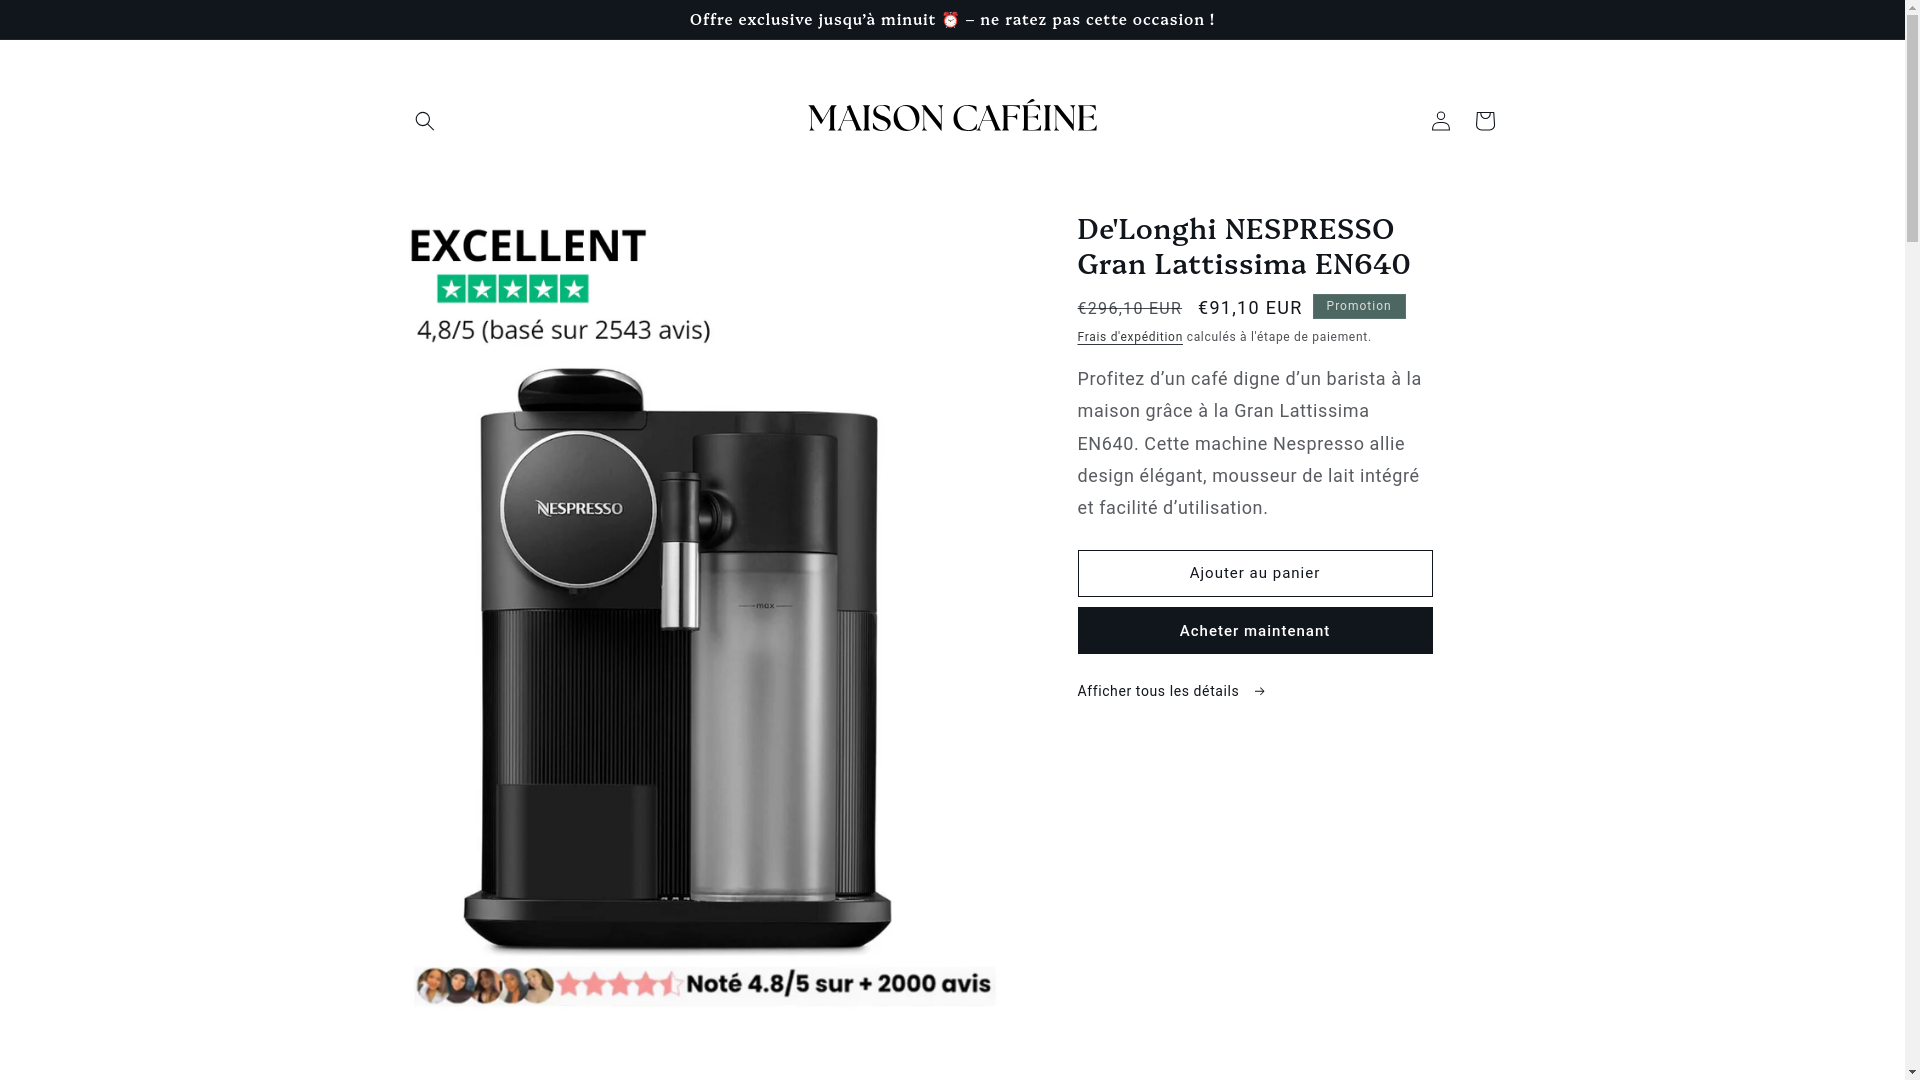Open the search magnifier icon

pyautogui.click(x=425, y=121)
